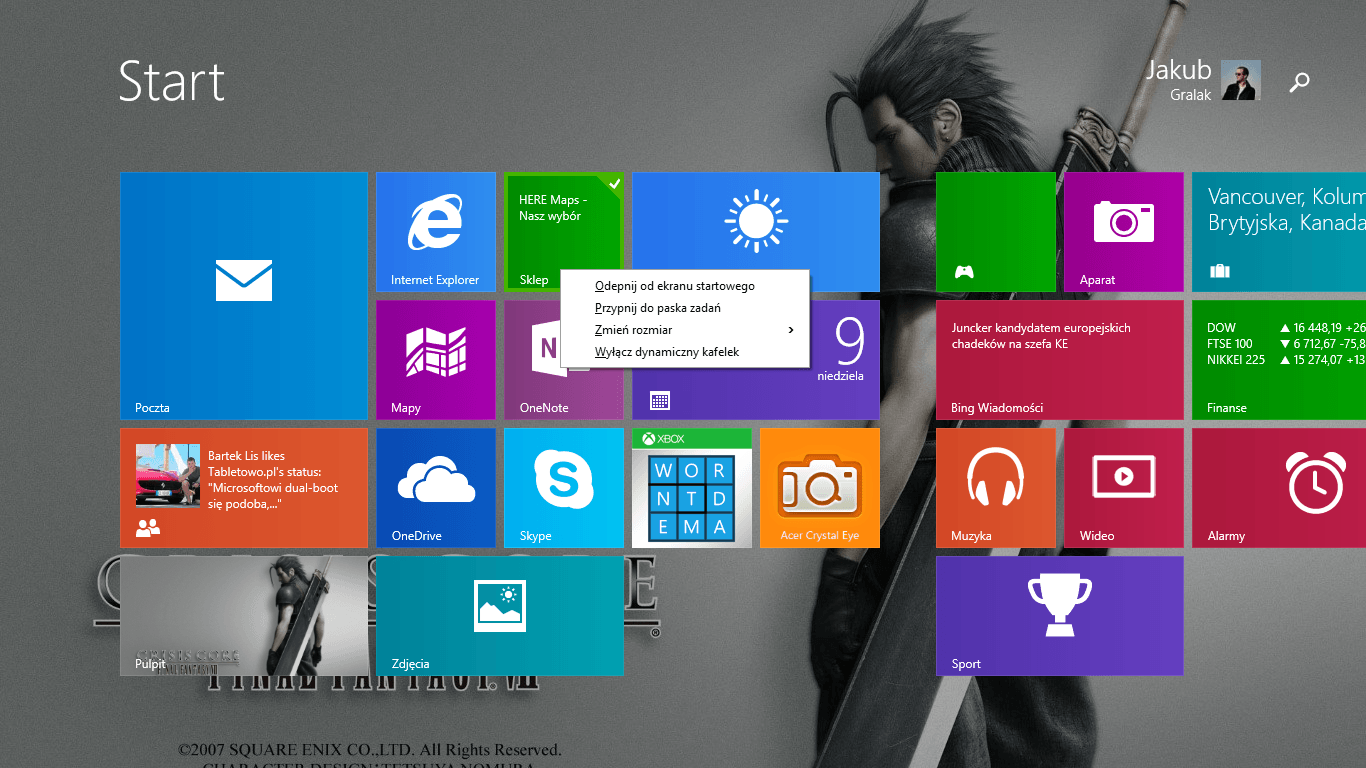This screenshot has width=1366, height=768.
Task: Open the Zdjęcia photos tile
Action: pos(500,615)
